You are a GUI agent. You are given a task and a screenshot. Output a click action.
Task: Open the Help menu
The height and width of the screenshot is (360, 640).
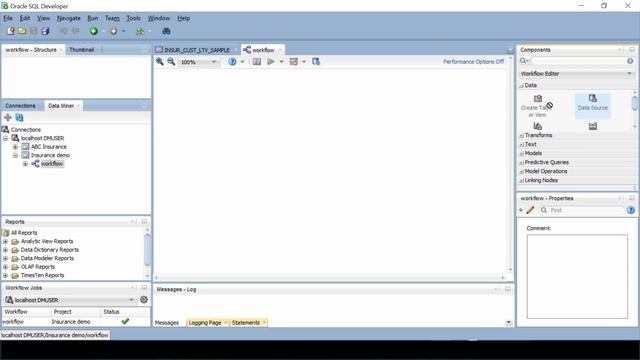183,18
